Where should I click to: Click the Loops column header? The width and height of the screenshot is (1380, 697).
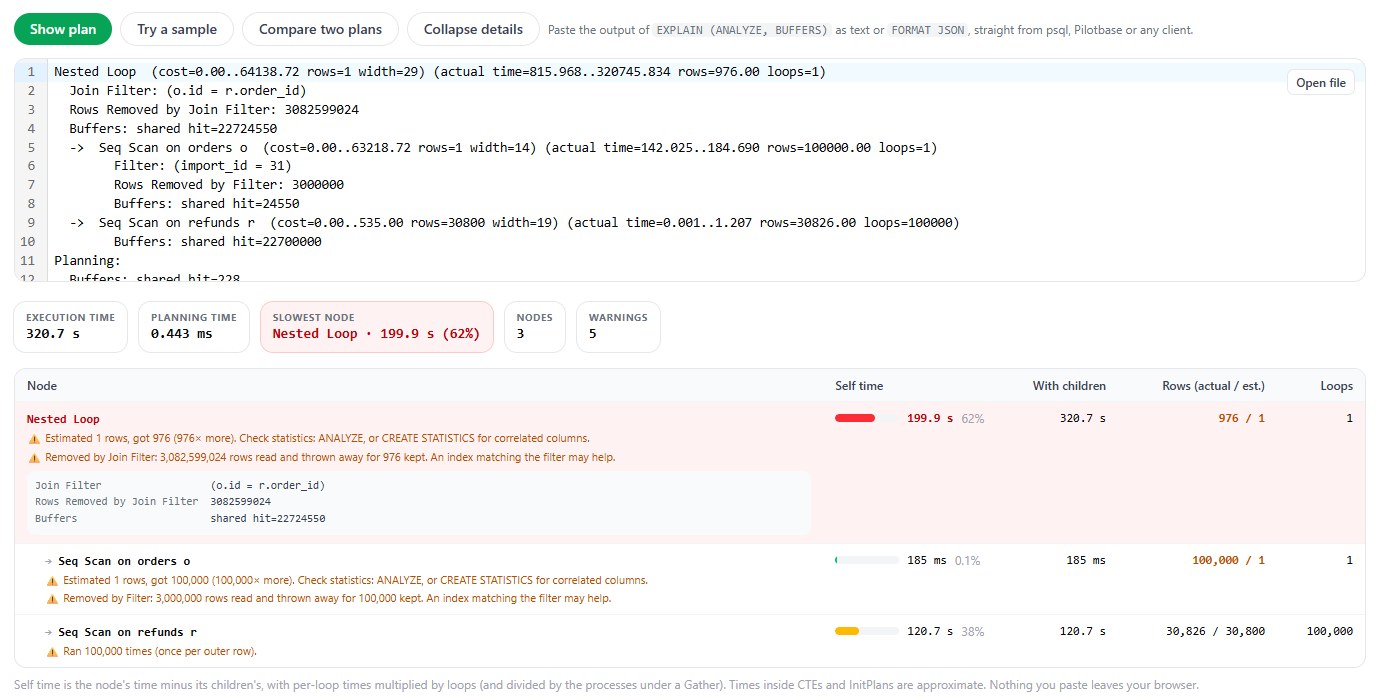click(1336, 385)
